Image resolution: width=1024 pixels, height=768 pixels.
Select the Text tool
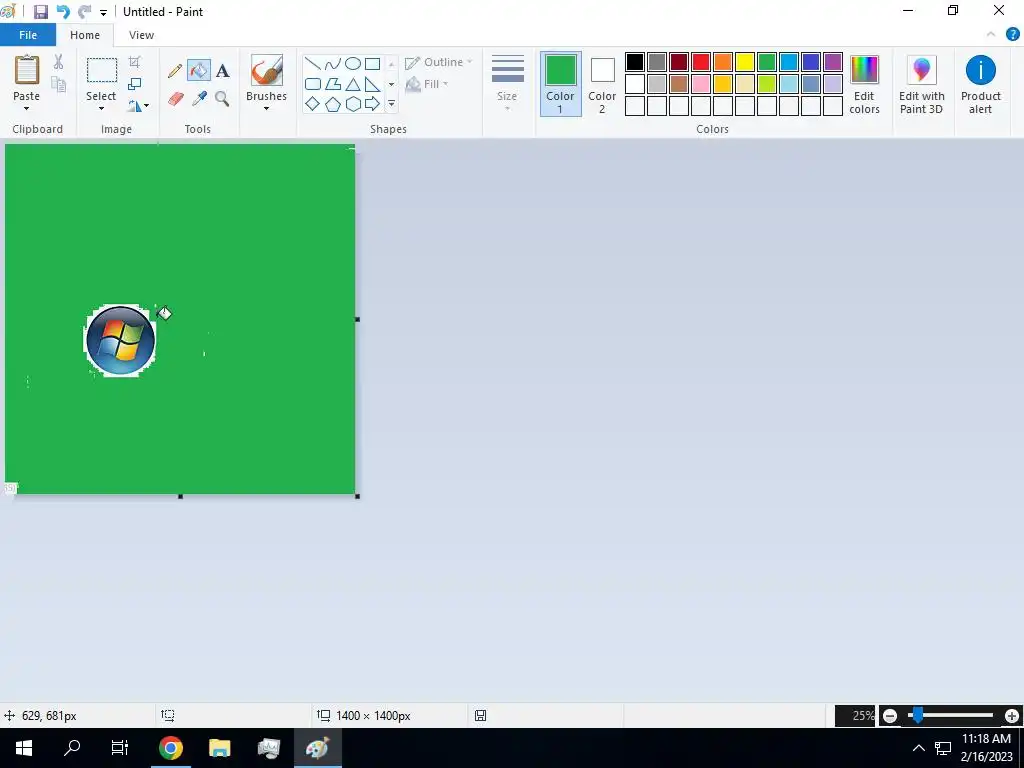pyautogui.click(x=223, y=71)
